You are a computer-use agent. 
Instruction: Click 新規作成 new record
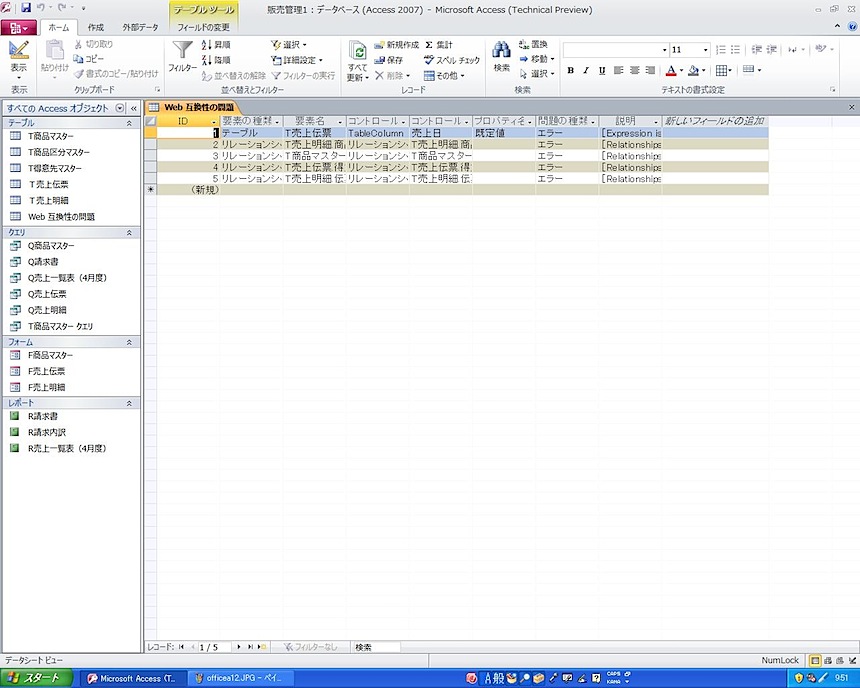pyautogui.click(x=397, y=45)
